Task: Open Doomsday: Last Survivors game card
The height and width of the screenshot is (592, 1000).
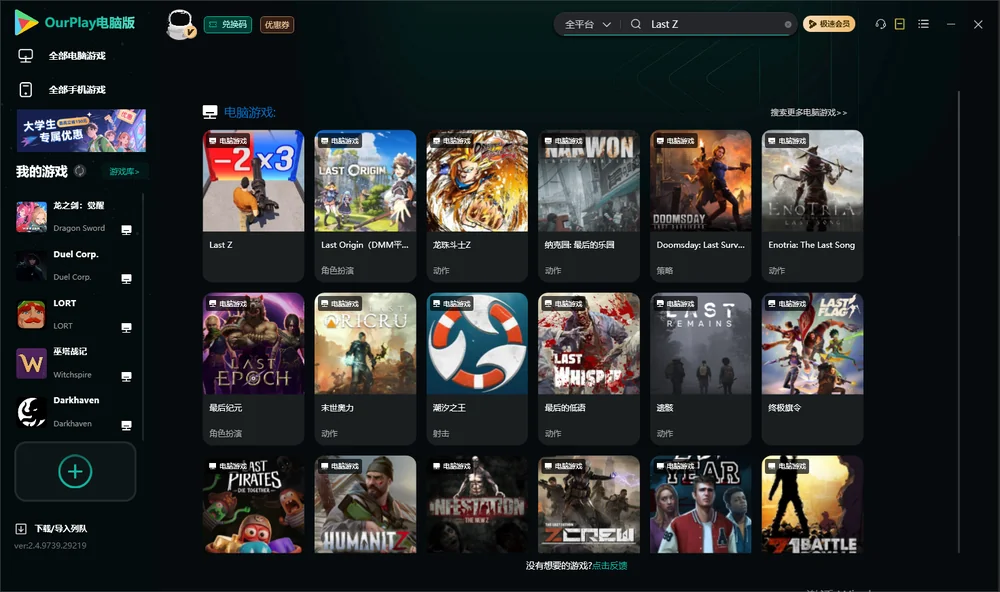Action: coord(701,206)
